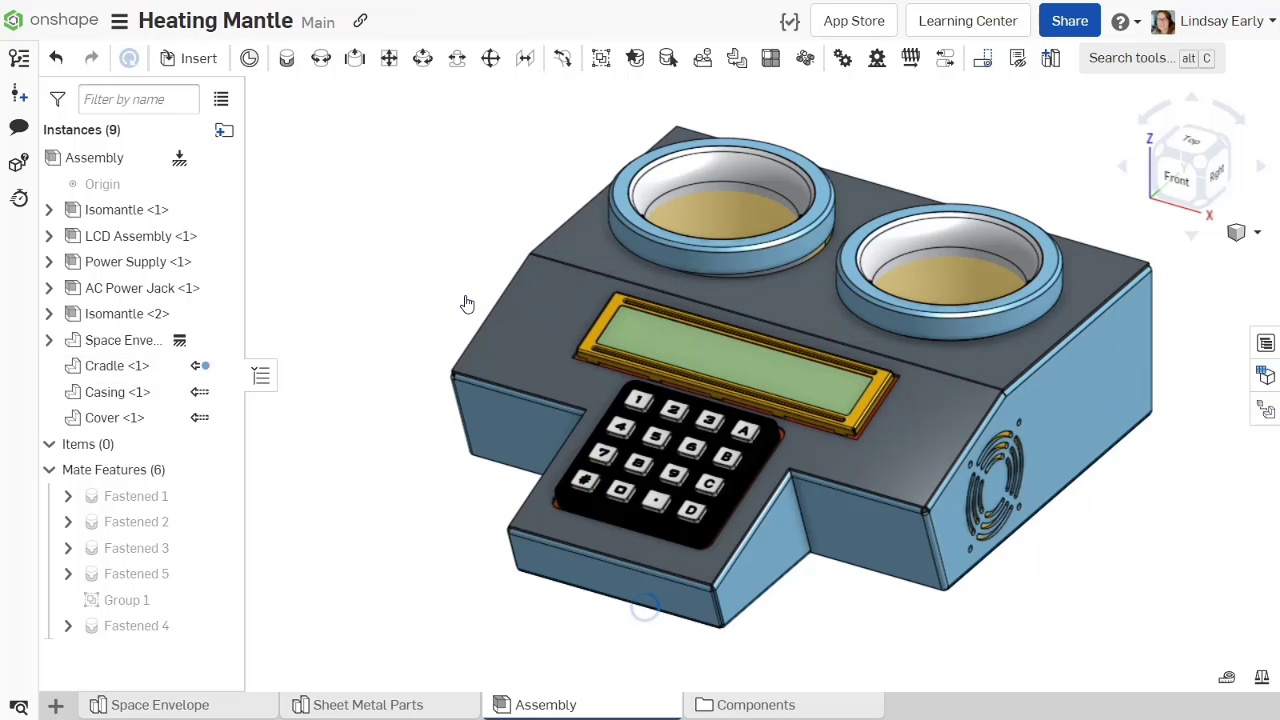Image resolution: width=1280 pixels, height=720 pixels.
Task: Expand the Power Supply <1> node
Action: pos(49,262)
